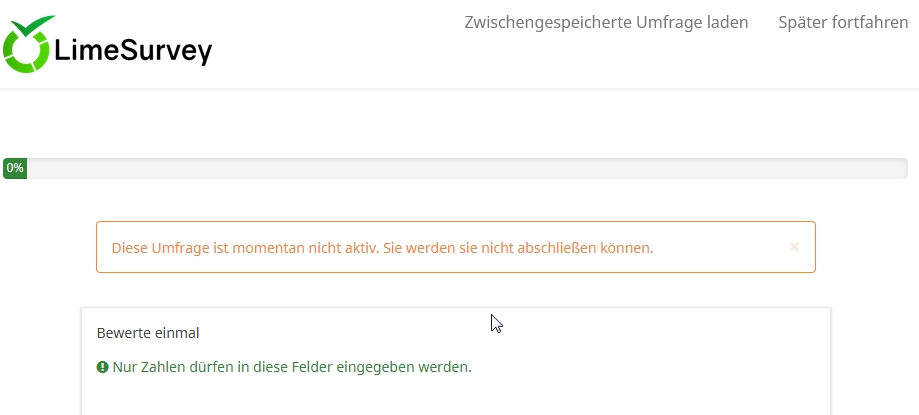Viewport: 919px width, 415px height.
Task: Click the green checkmark atop the logo
Action: [x=33, y=26]
